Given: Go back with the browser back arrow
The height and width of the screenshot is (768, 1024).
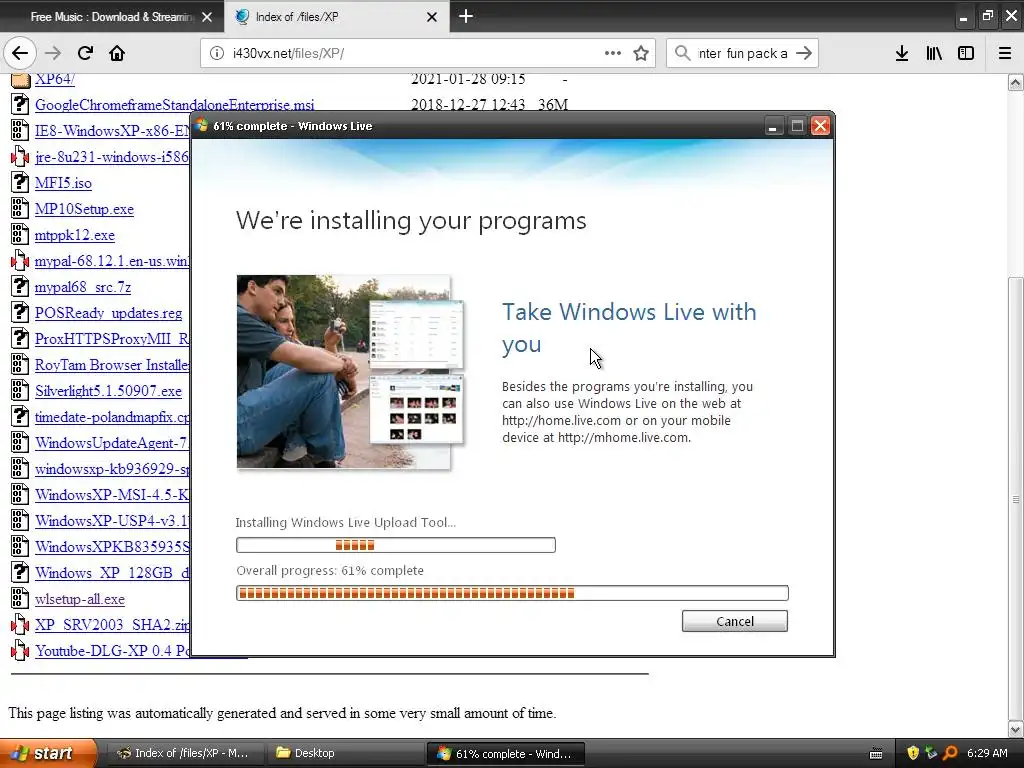Looking at the screenshot, I should 20,53.
